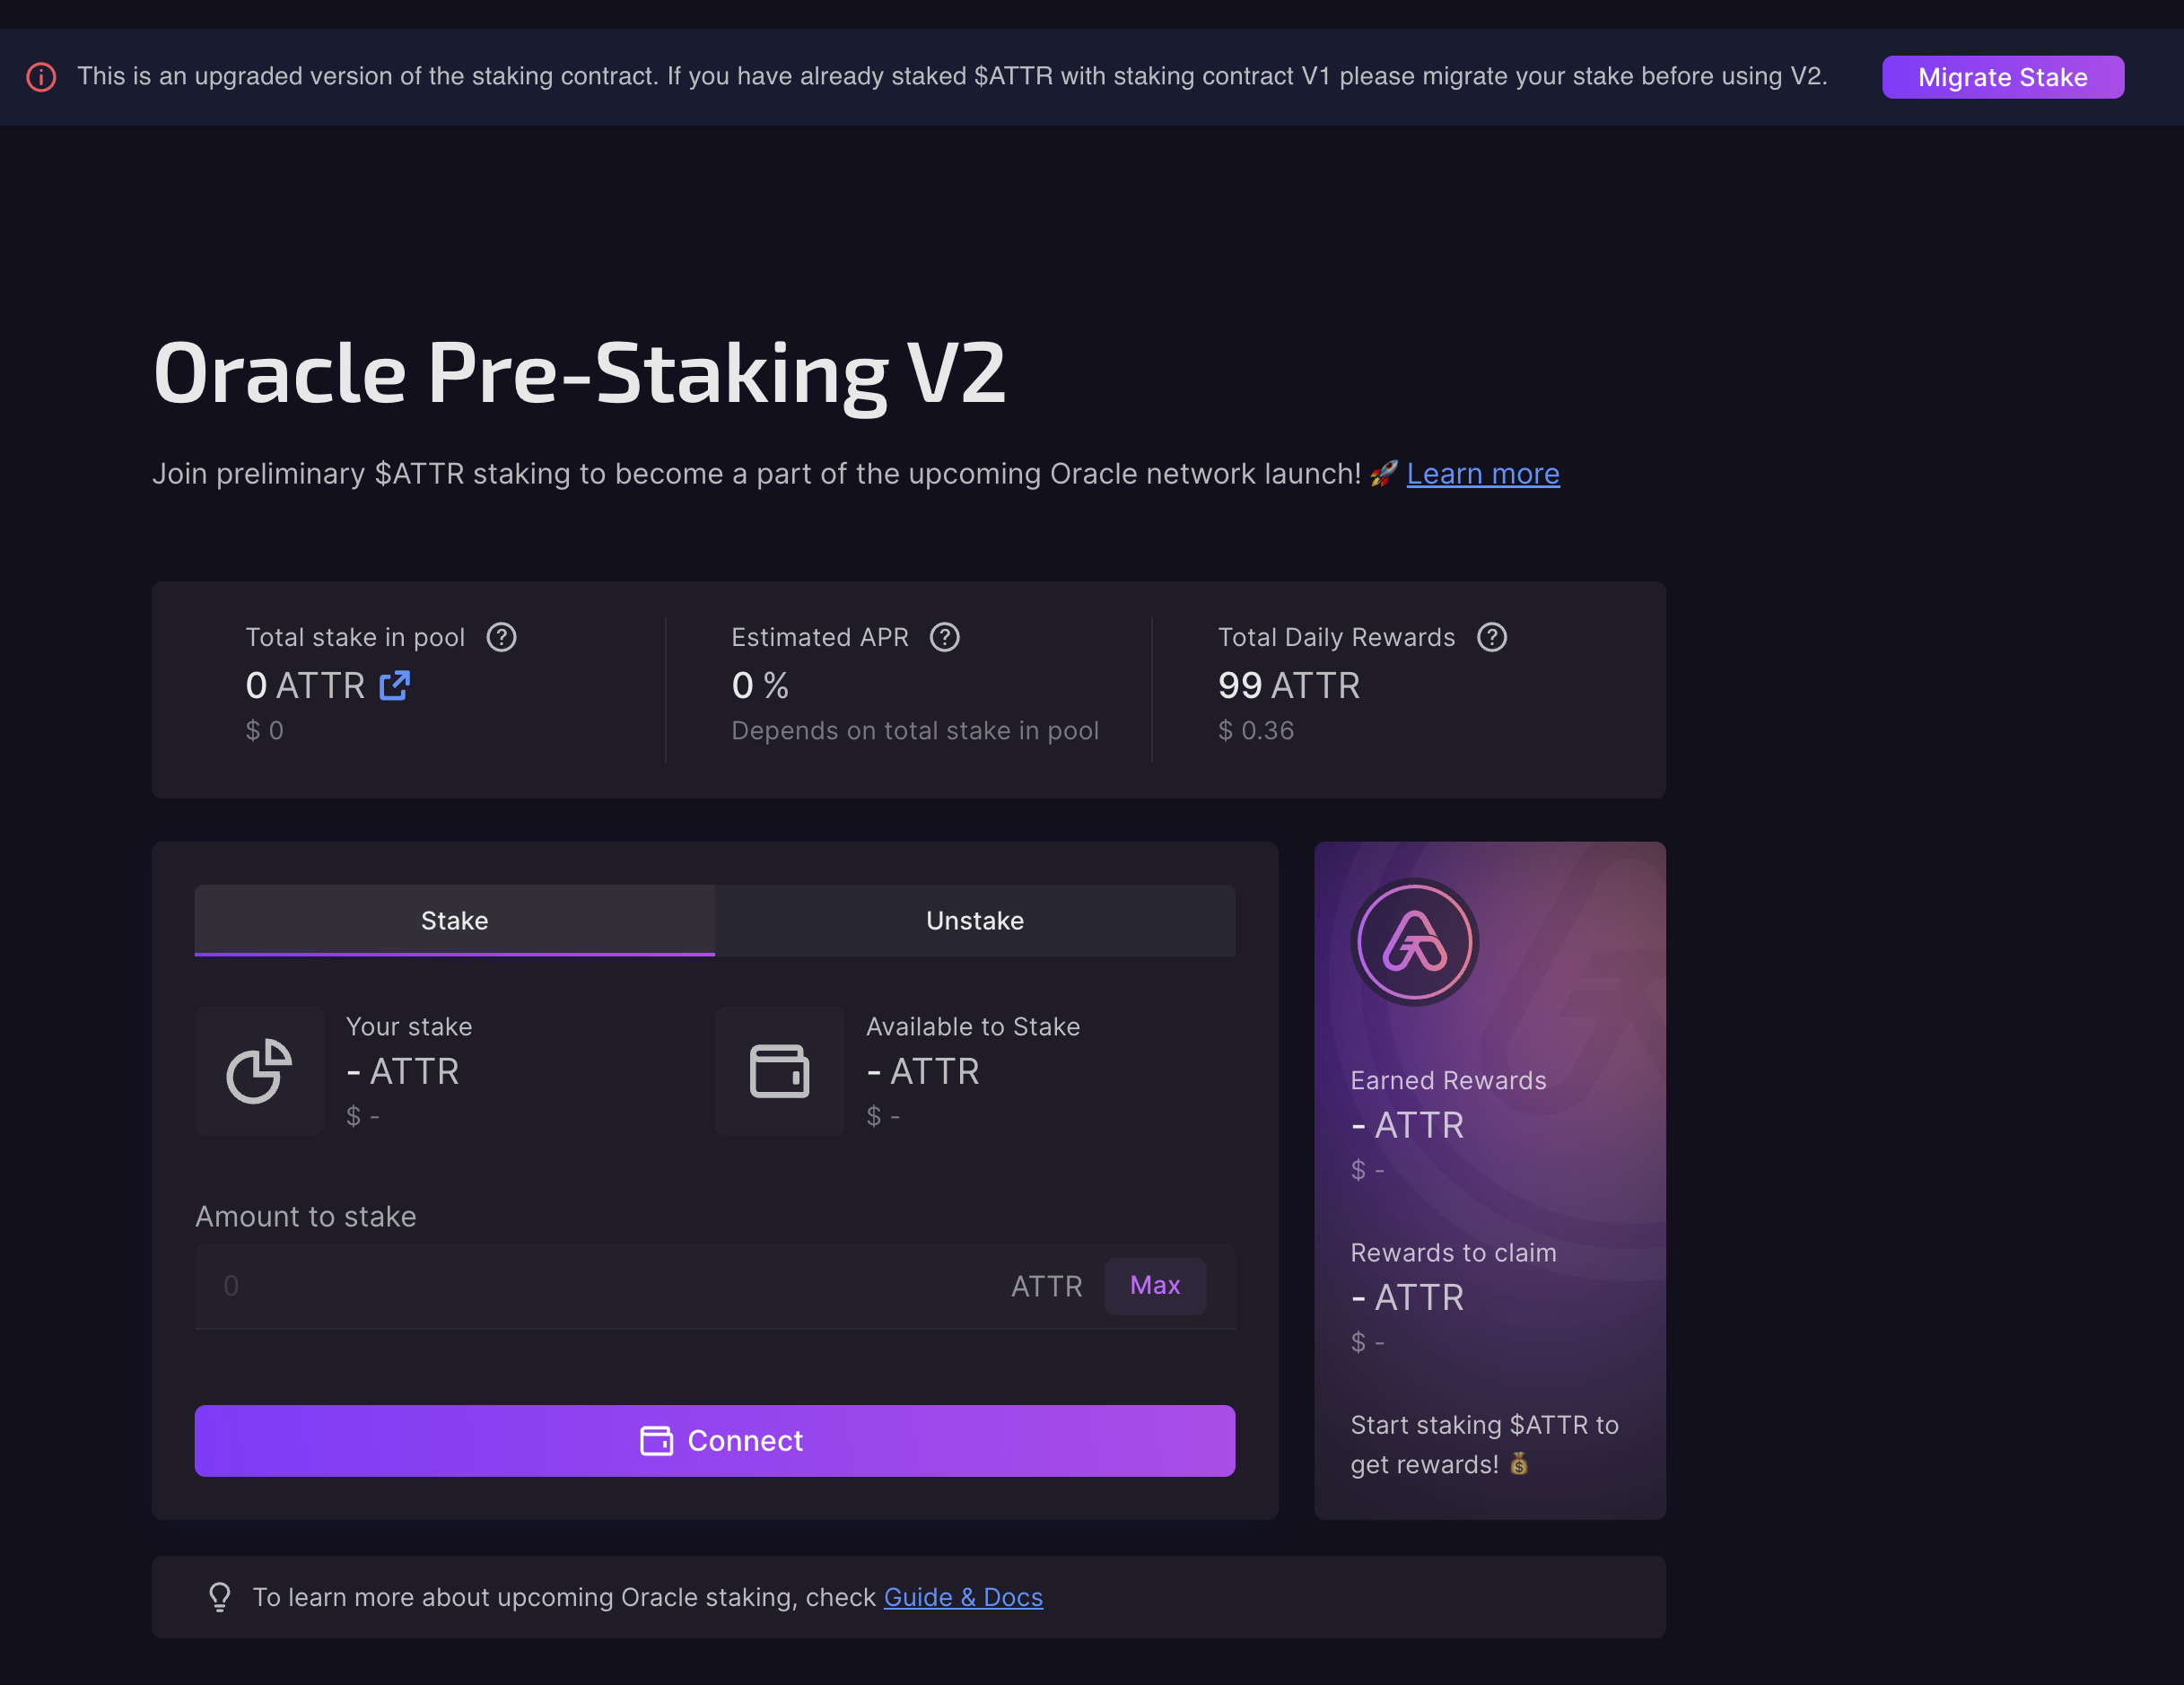Click the pie chart Your stake icon
The height and width of the screenshot is (1685, 2184).
(259, 1071)
